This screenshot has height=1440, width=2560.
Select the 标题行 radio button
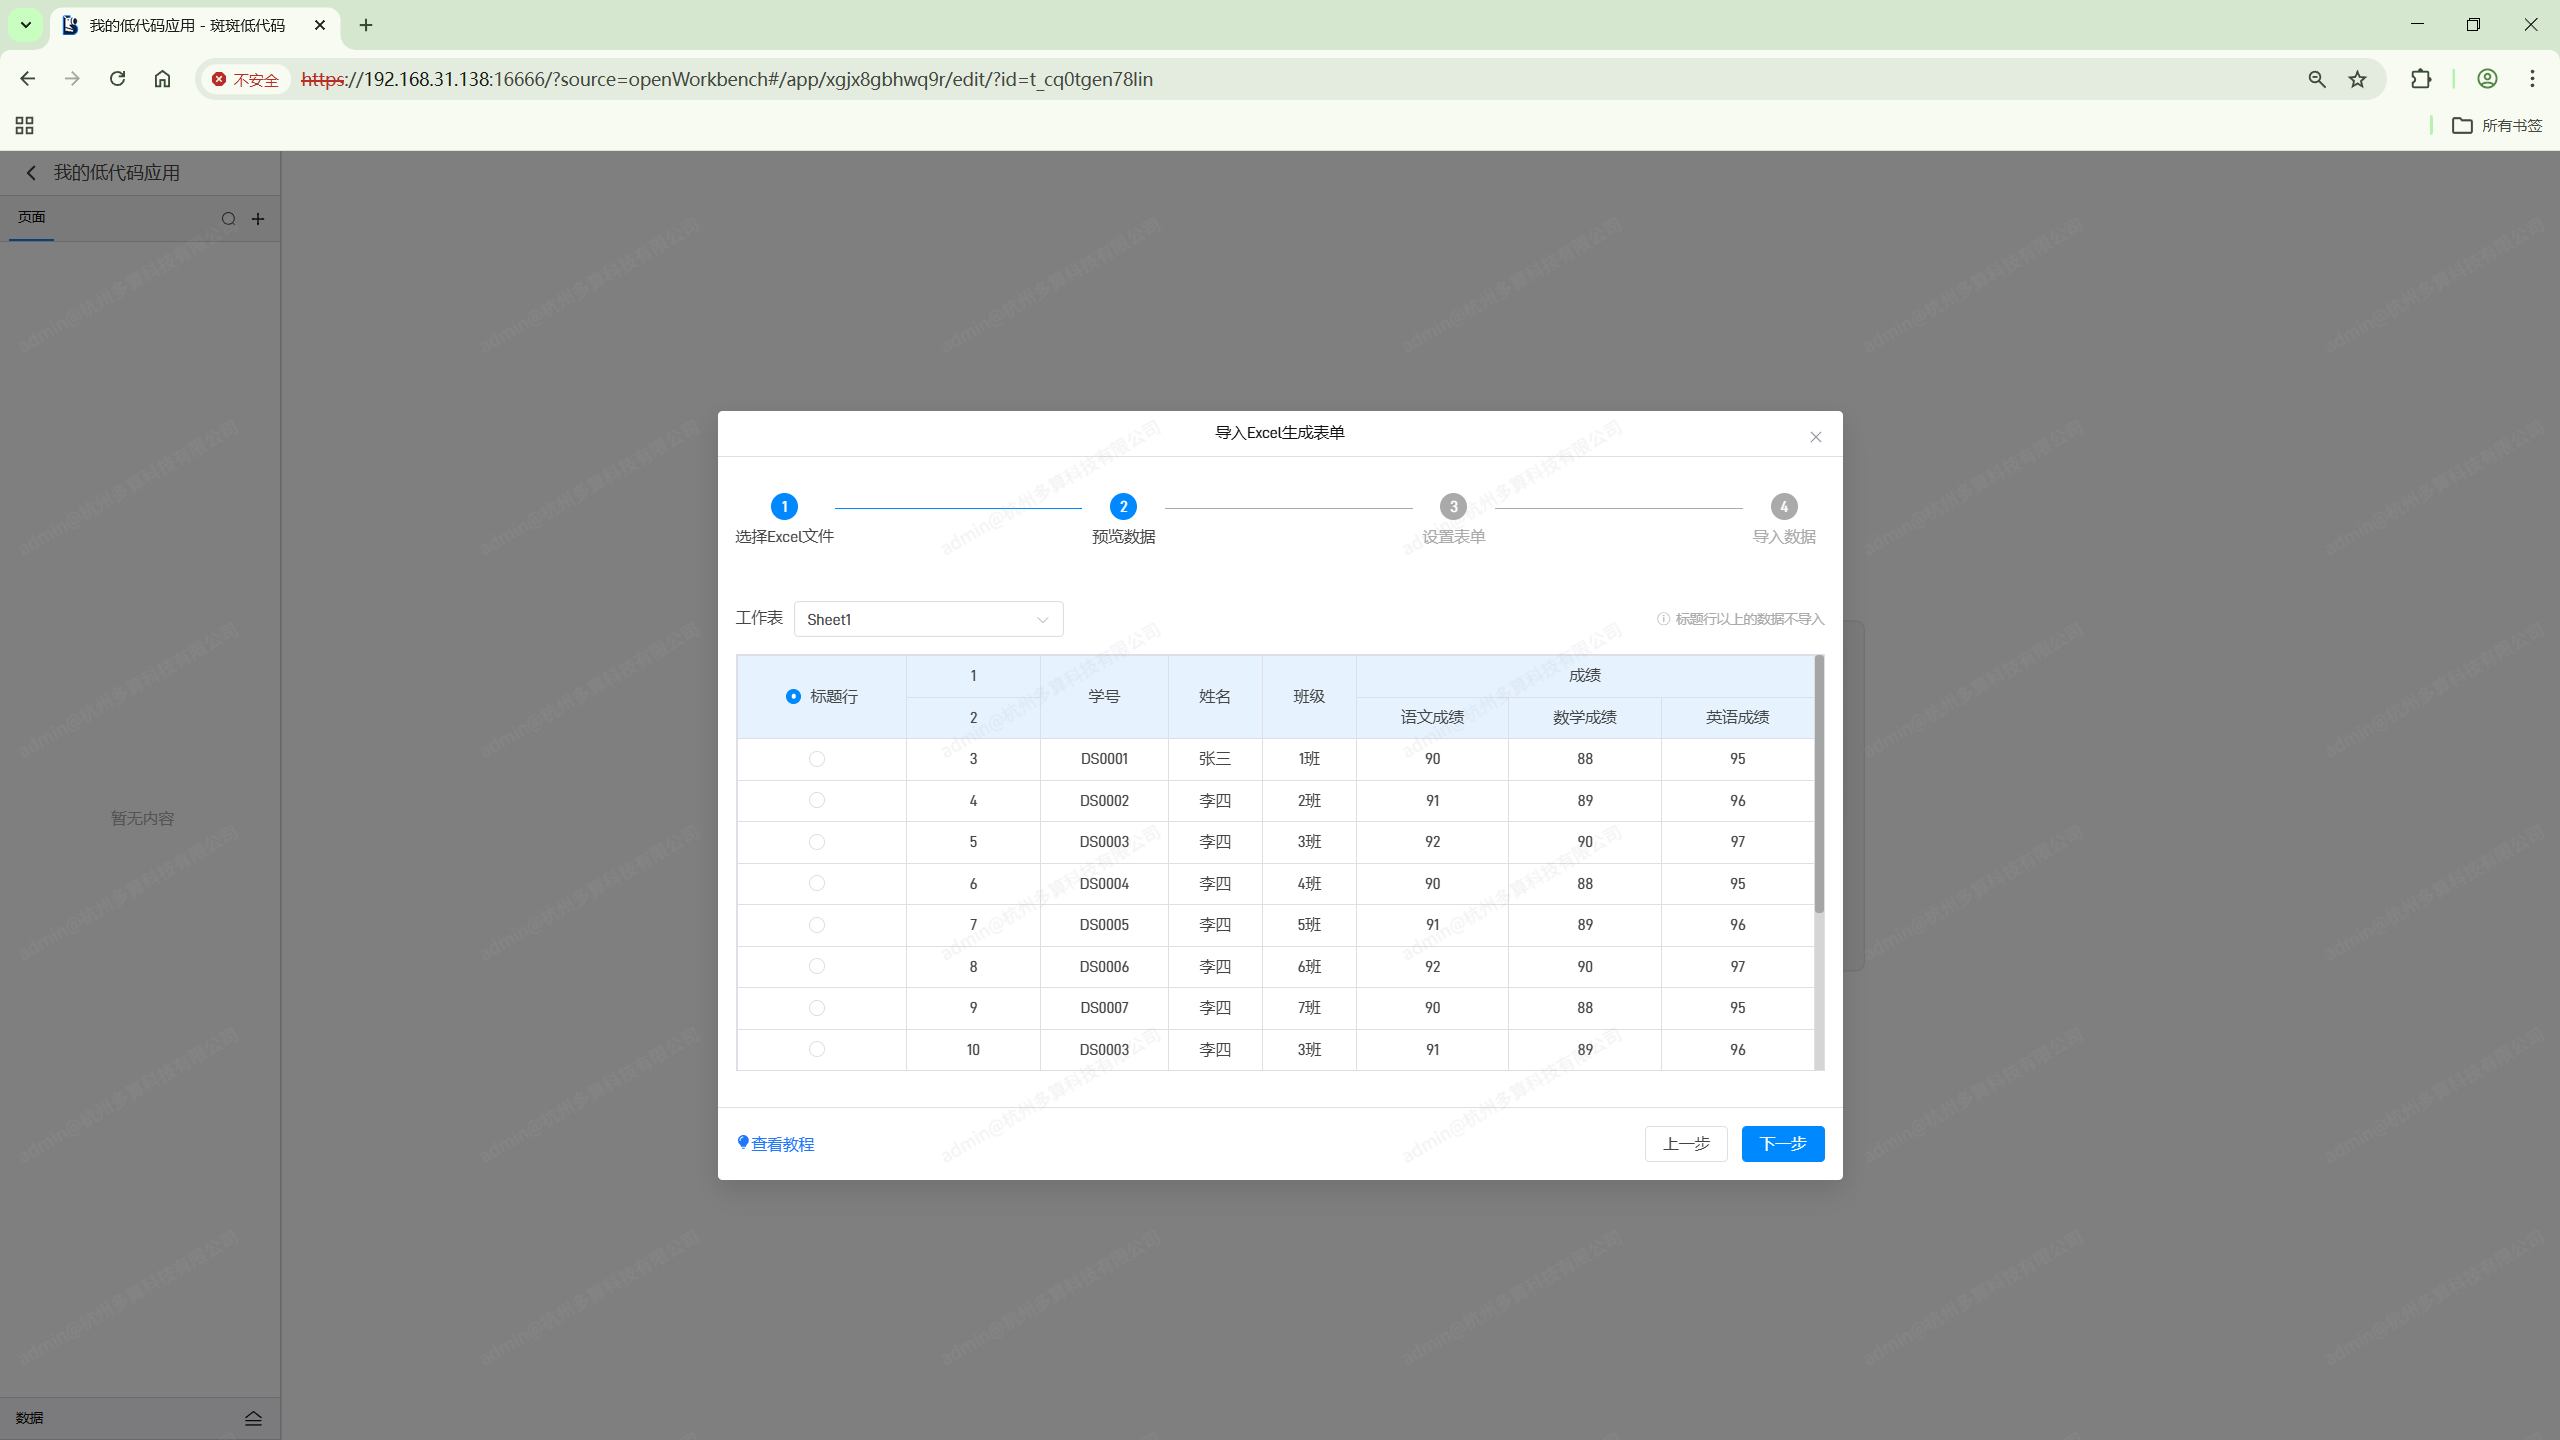click(793, 696)
